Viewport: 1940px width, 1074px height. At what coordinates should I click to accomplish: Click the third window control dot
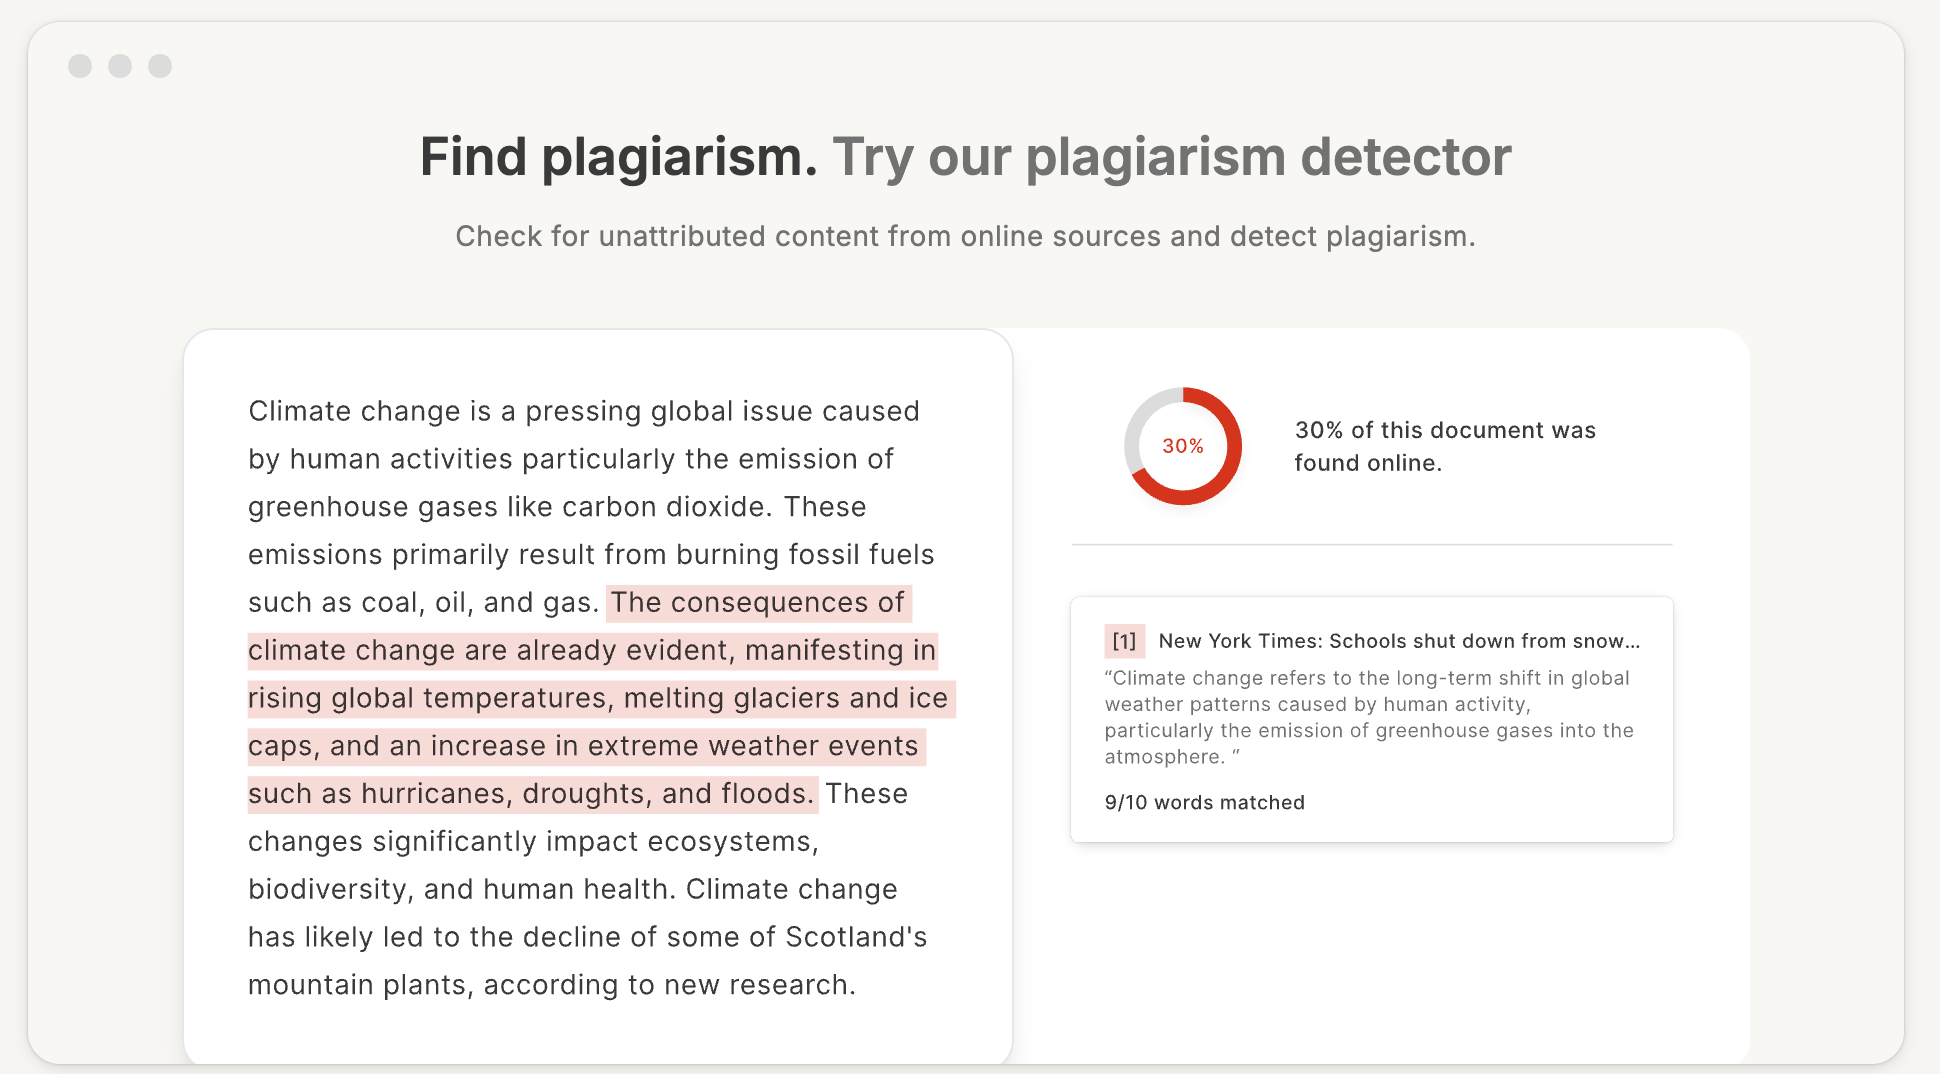coord(160,66)
